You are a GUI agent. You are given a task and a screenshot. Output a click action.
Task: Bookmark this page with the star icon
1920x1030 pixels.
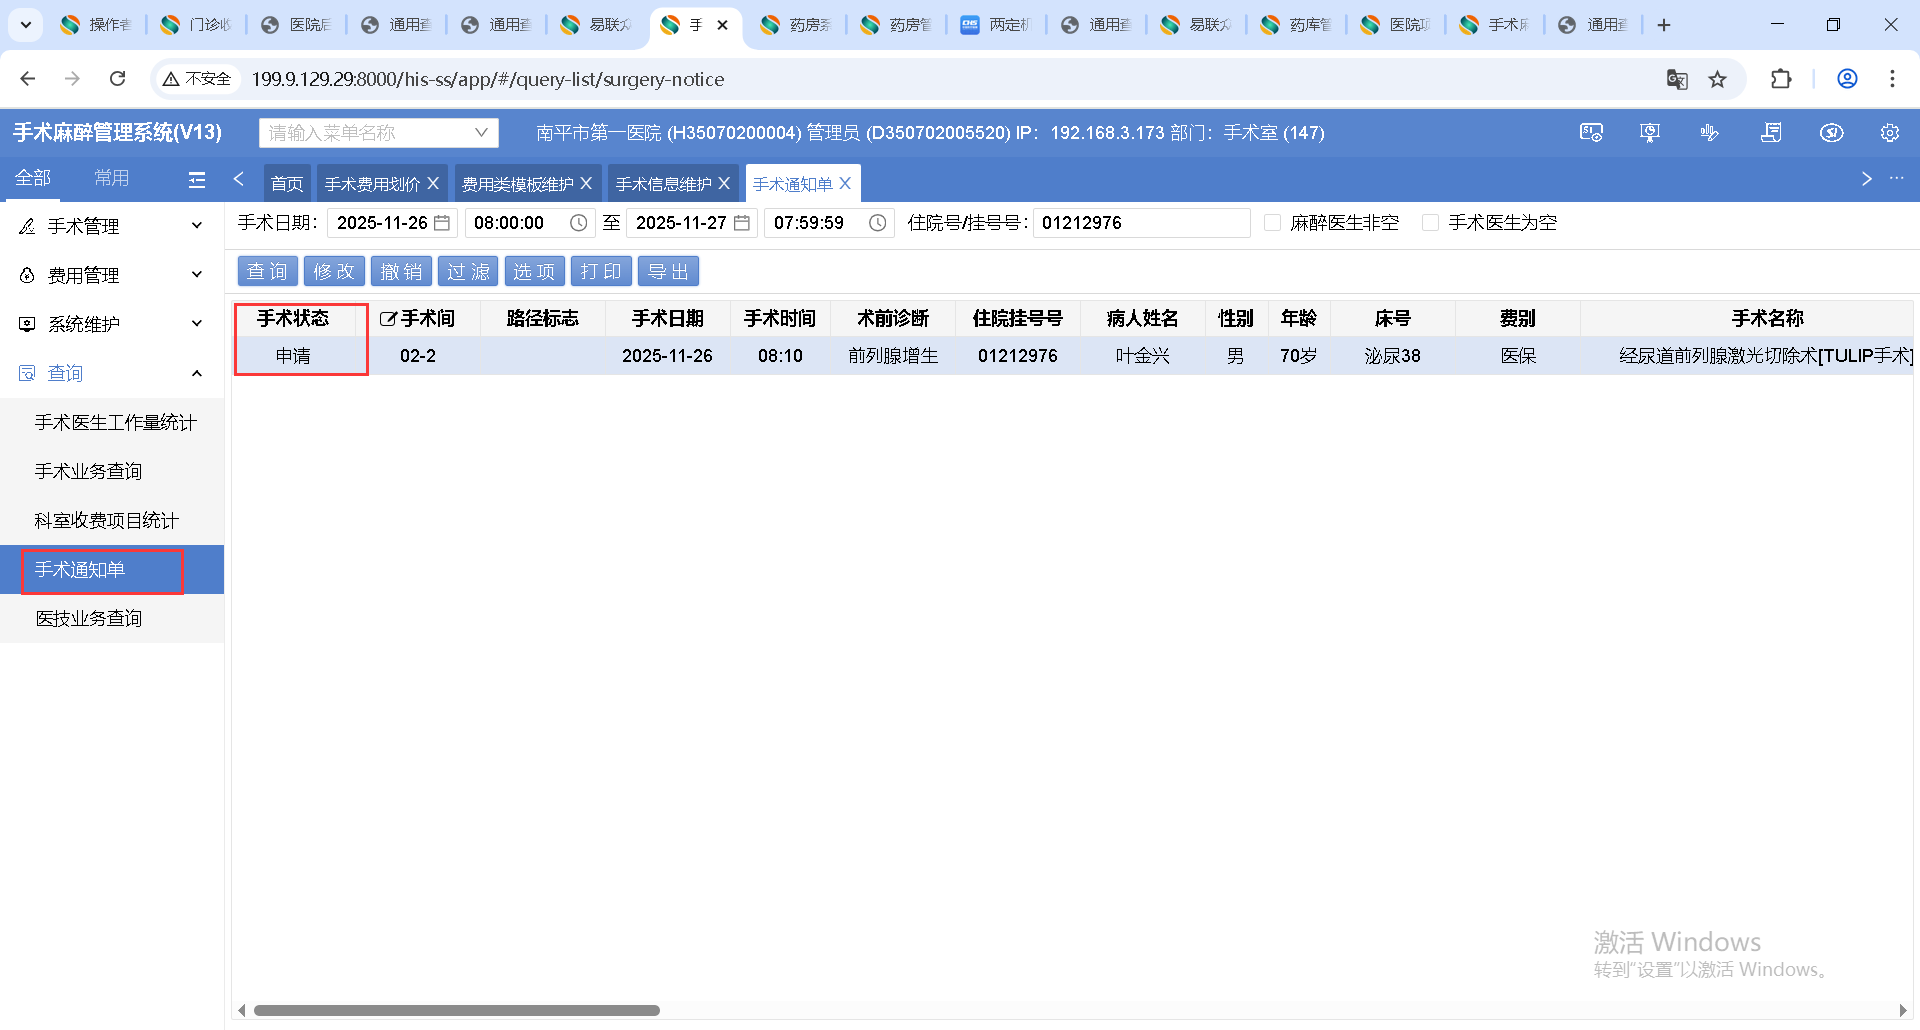pyautogui.click(x=1717, y=79)
